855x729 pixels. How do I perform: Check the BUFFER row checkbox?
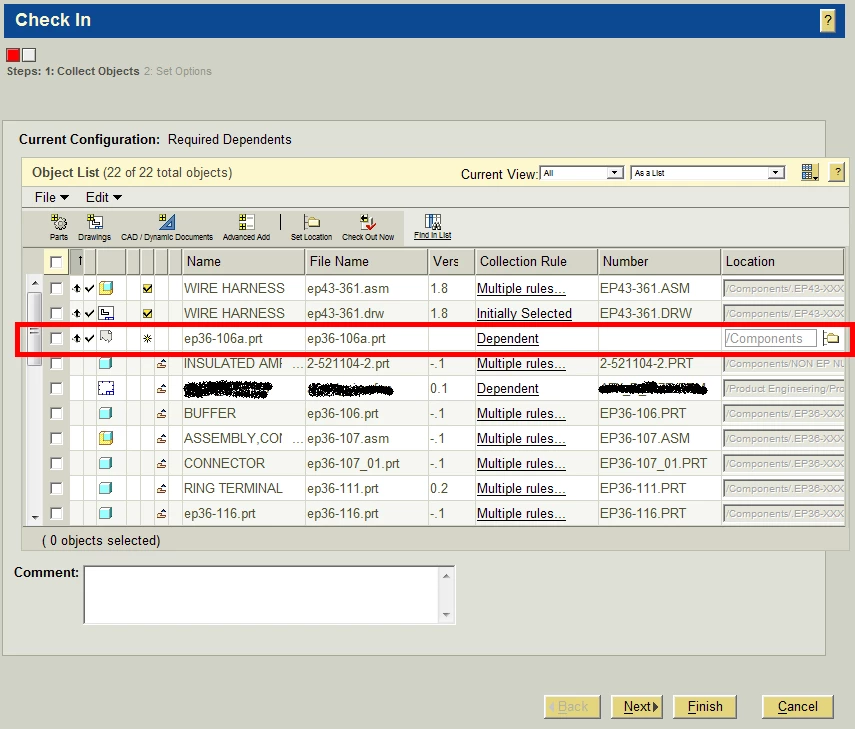pos(56,413)
